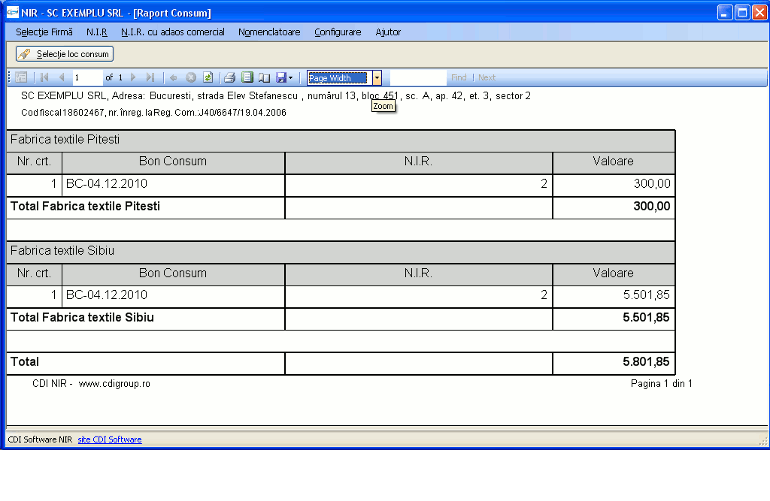The image size is (770, 501).
Task: Click Fabrica textile Sibiu group header
Action: (x=341, y=251)
